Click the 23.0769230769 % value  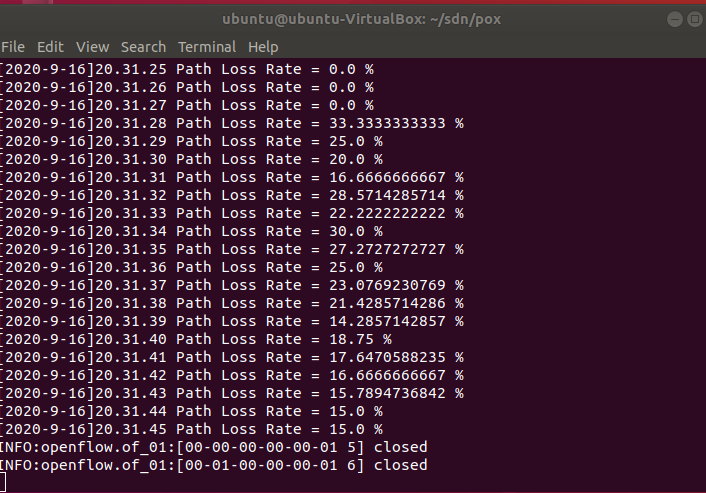tap(396, 285)
